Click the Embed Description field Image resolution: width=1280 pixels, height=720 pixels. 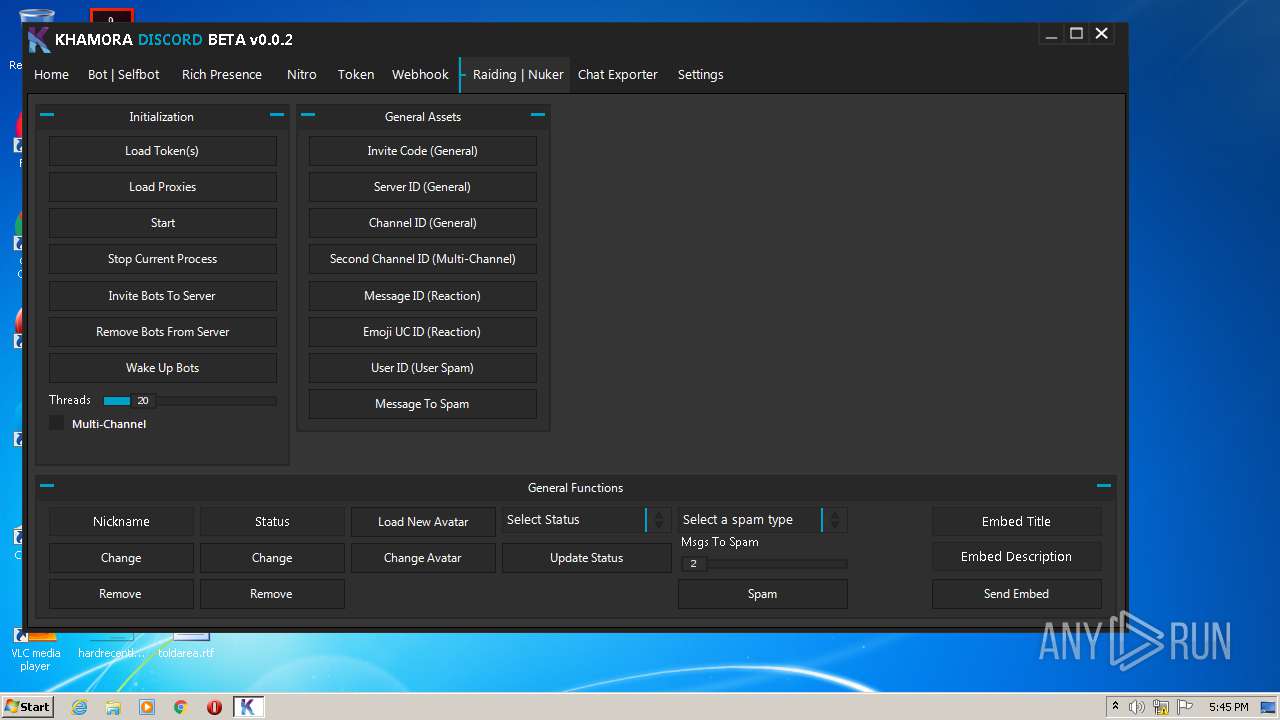point(1017,557)
